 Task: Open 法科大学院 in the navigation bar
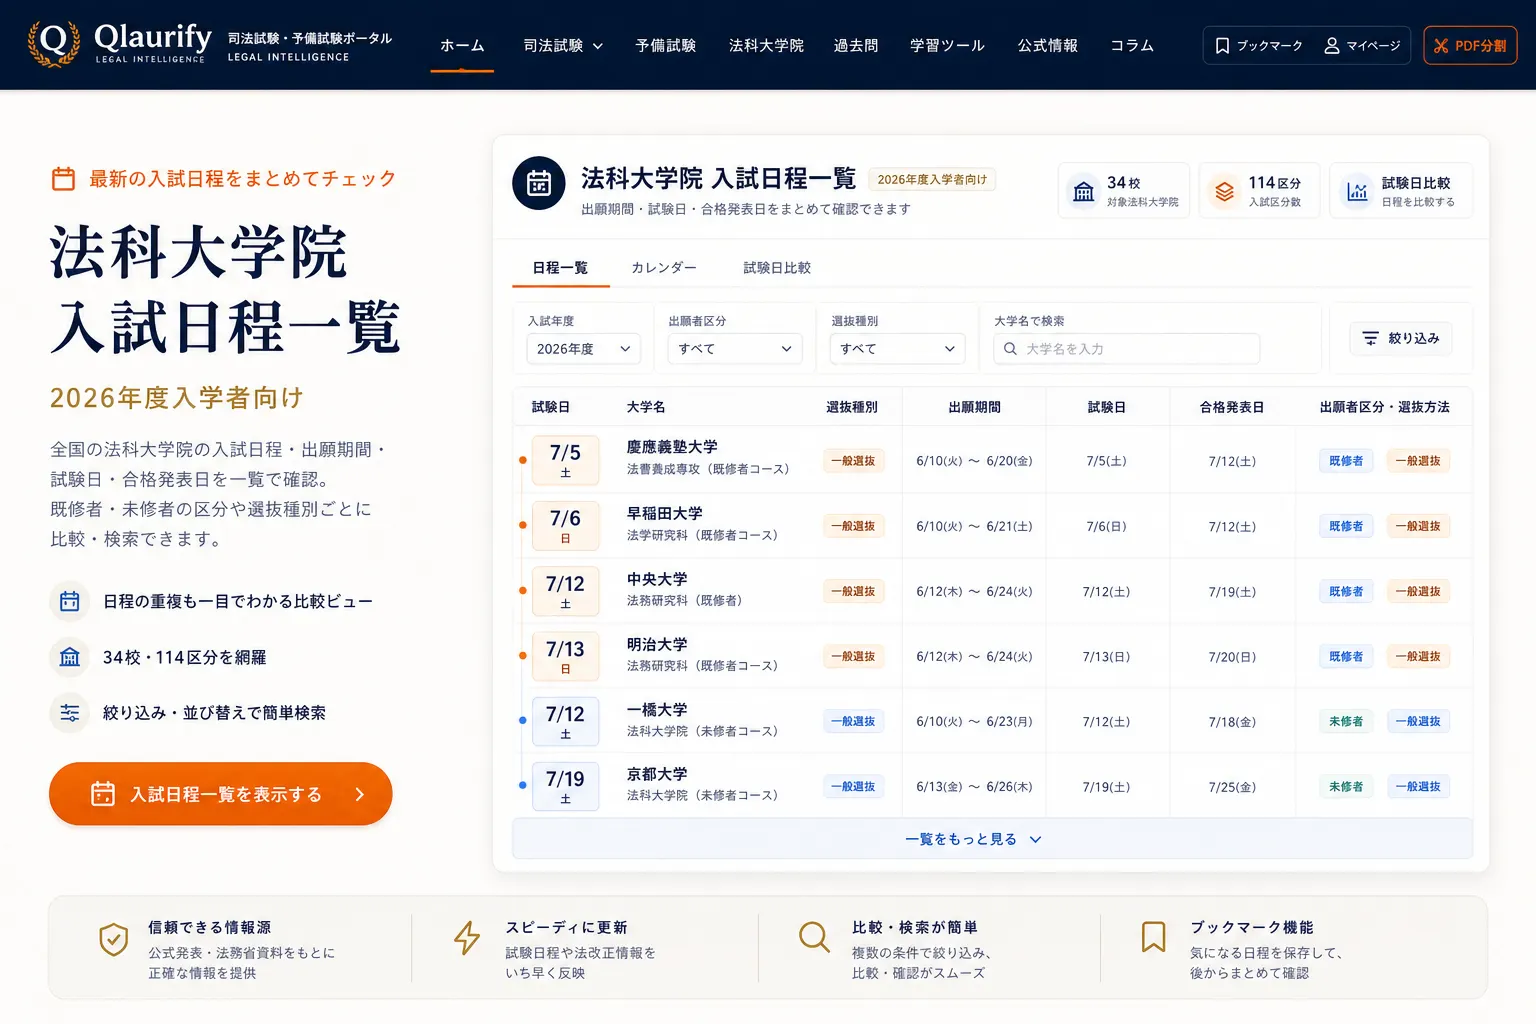tap(766, 46)
